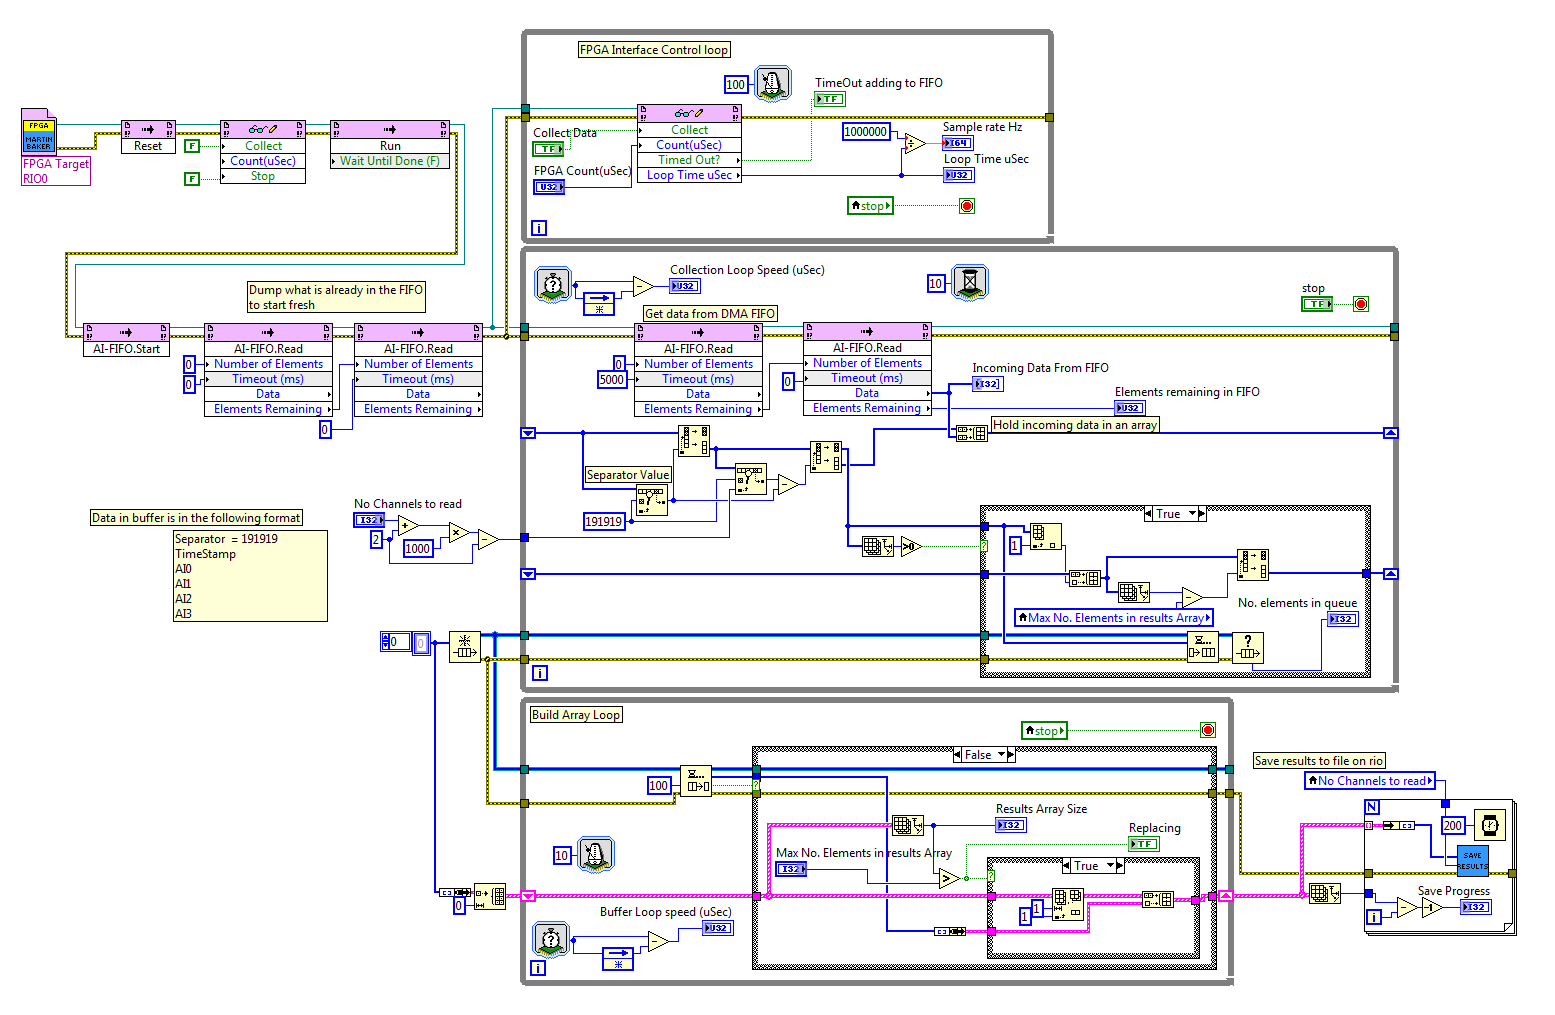Click previous-case arrow on collection loop True case

tap(1149, 514)
